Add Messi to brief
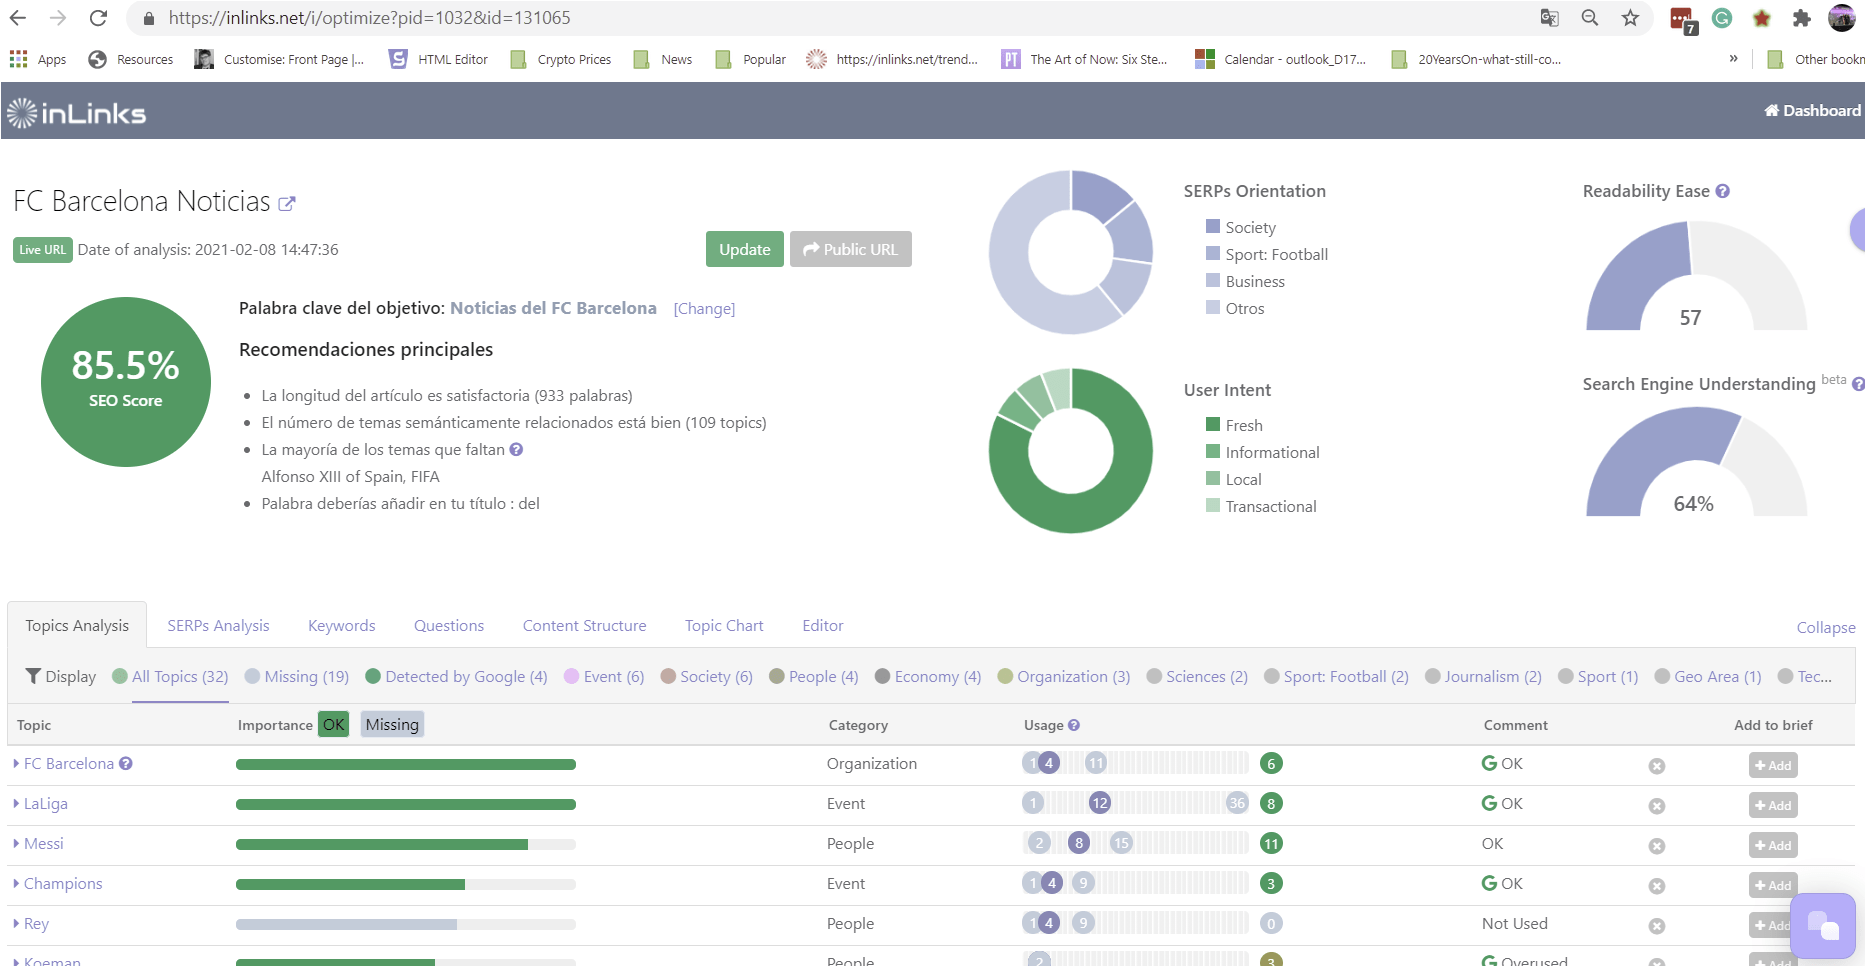 pos(1773,845)
